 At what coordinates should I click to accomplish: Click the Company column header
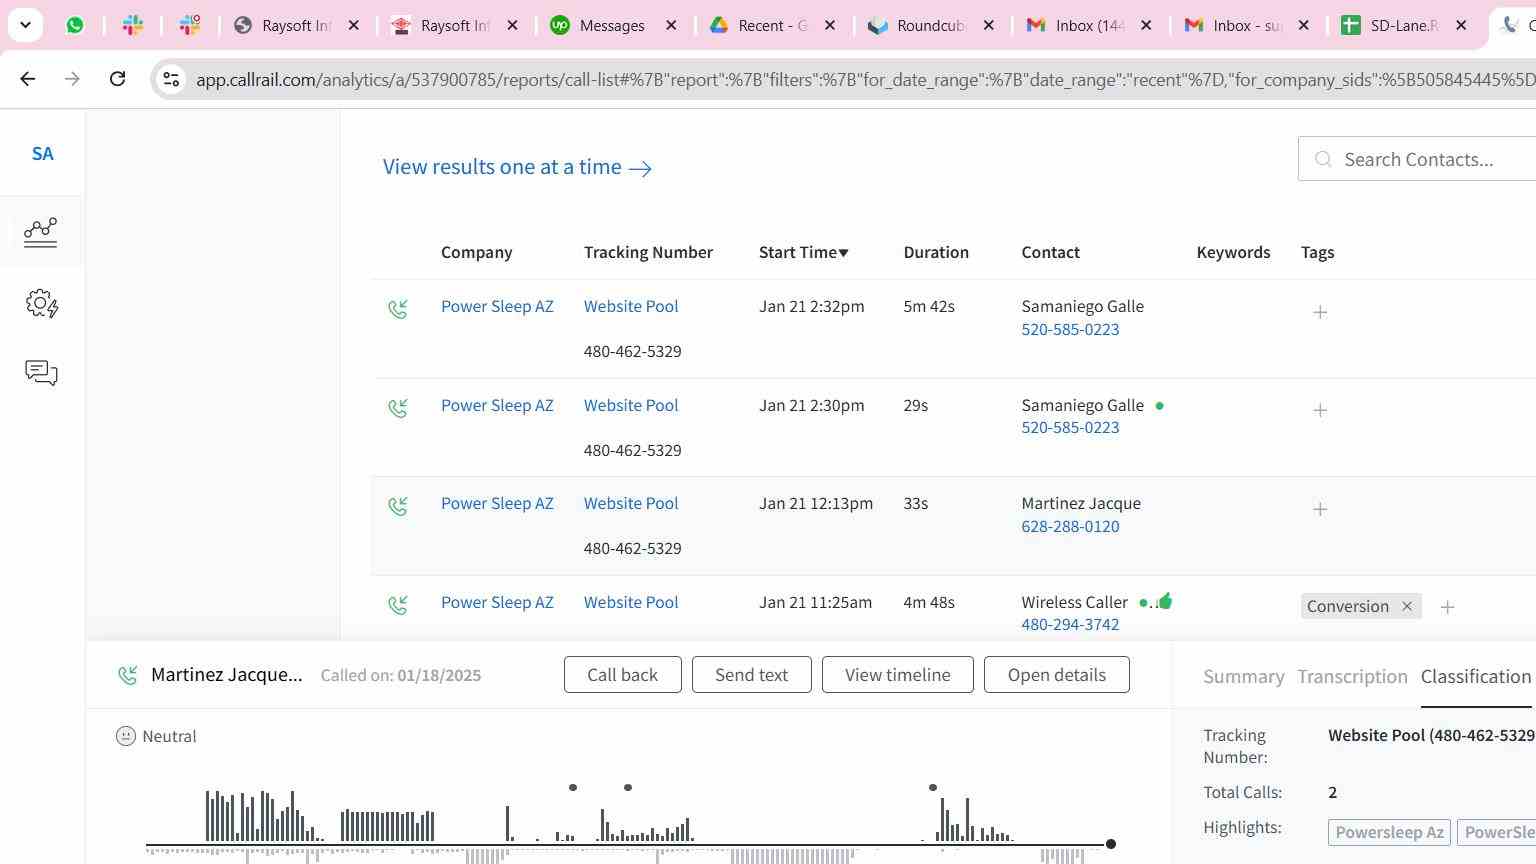(x=476, y=252)
